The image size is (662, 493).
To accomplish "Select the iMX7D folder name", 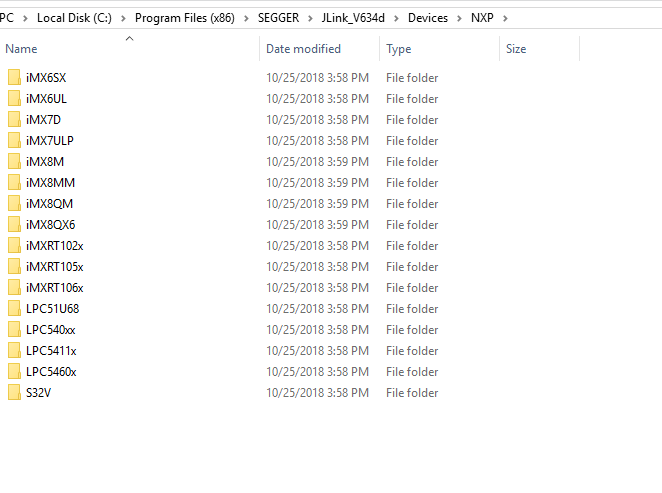I will [43, 120].
